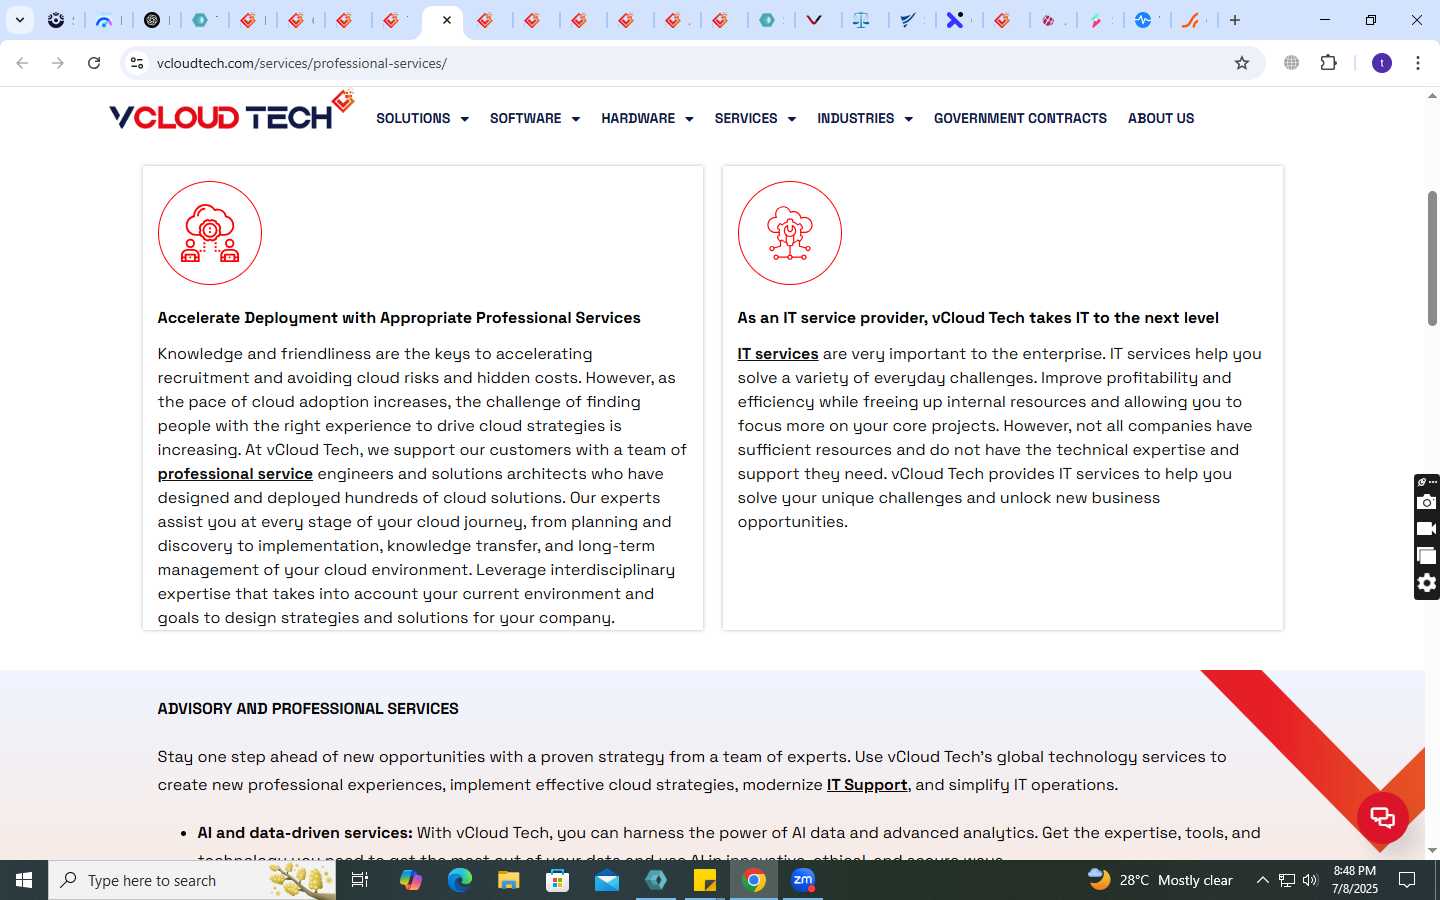Open a new browser tab
The height and width of the screenshot is (900, 1440).
pyautogui.click(x=1235, y=20)
